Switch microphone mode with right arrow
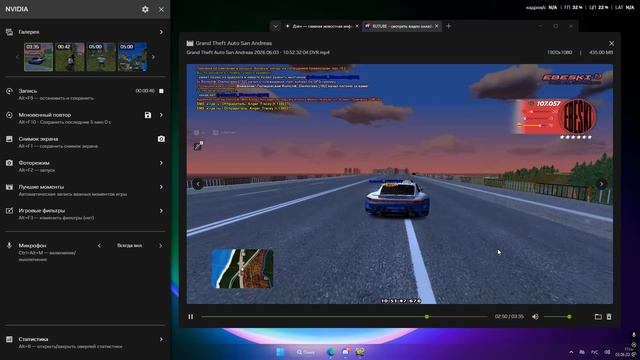The width and height of the screenshot is (640, 360). coord(160,246)
